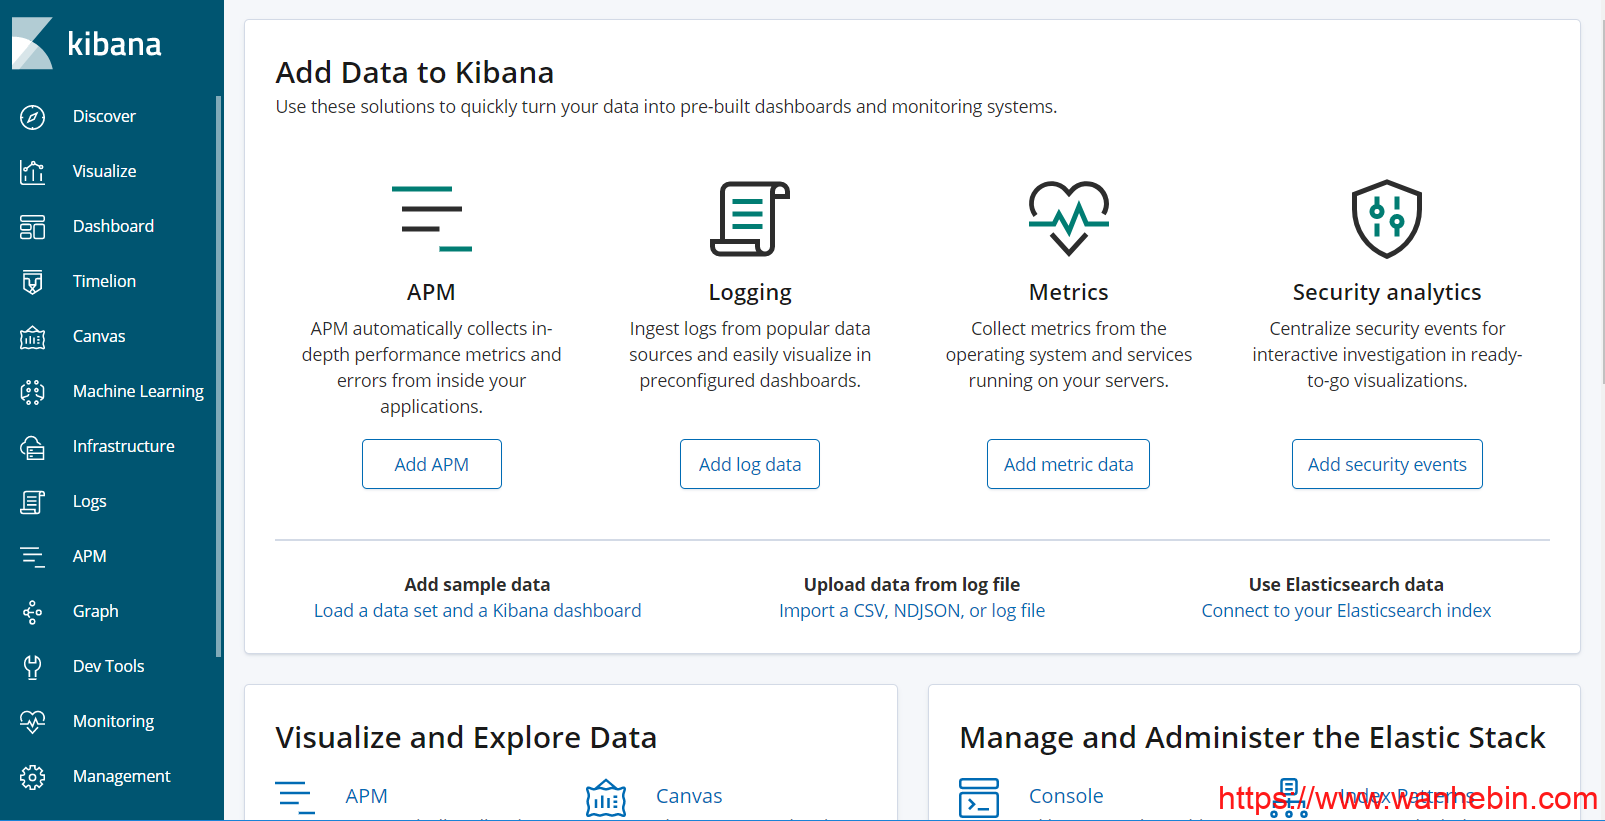Click the Security analytics shield icon
Screen dimensions: 1605x821
pos(1387,218)
